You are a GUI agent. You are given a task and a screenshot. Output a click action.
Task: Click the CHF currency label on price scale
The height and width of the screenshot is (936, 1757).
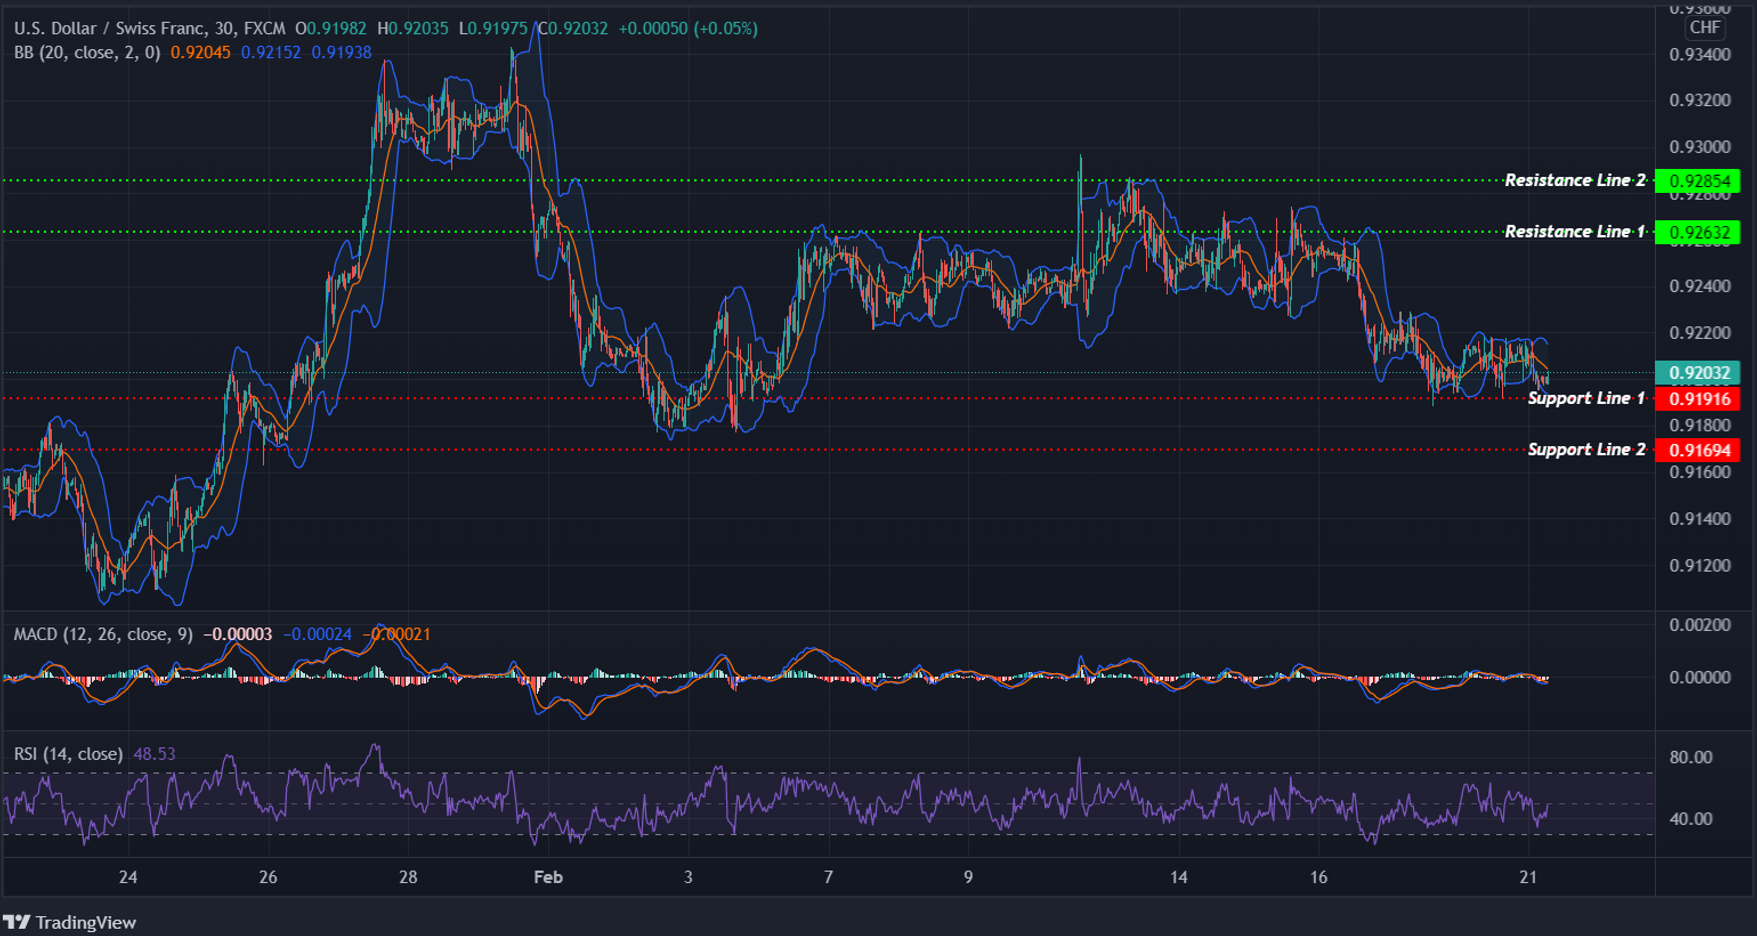1704,28
